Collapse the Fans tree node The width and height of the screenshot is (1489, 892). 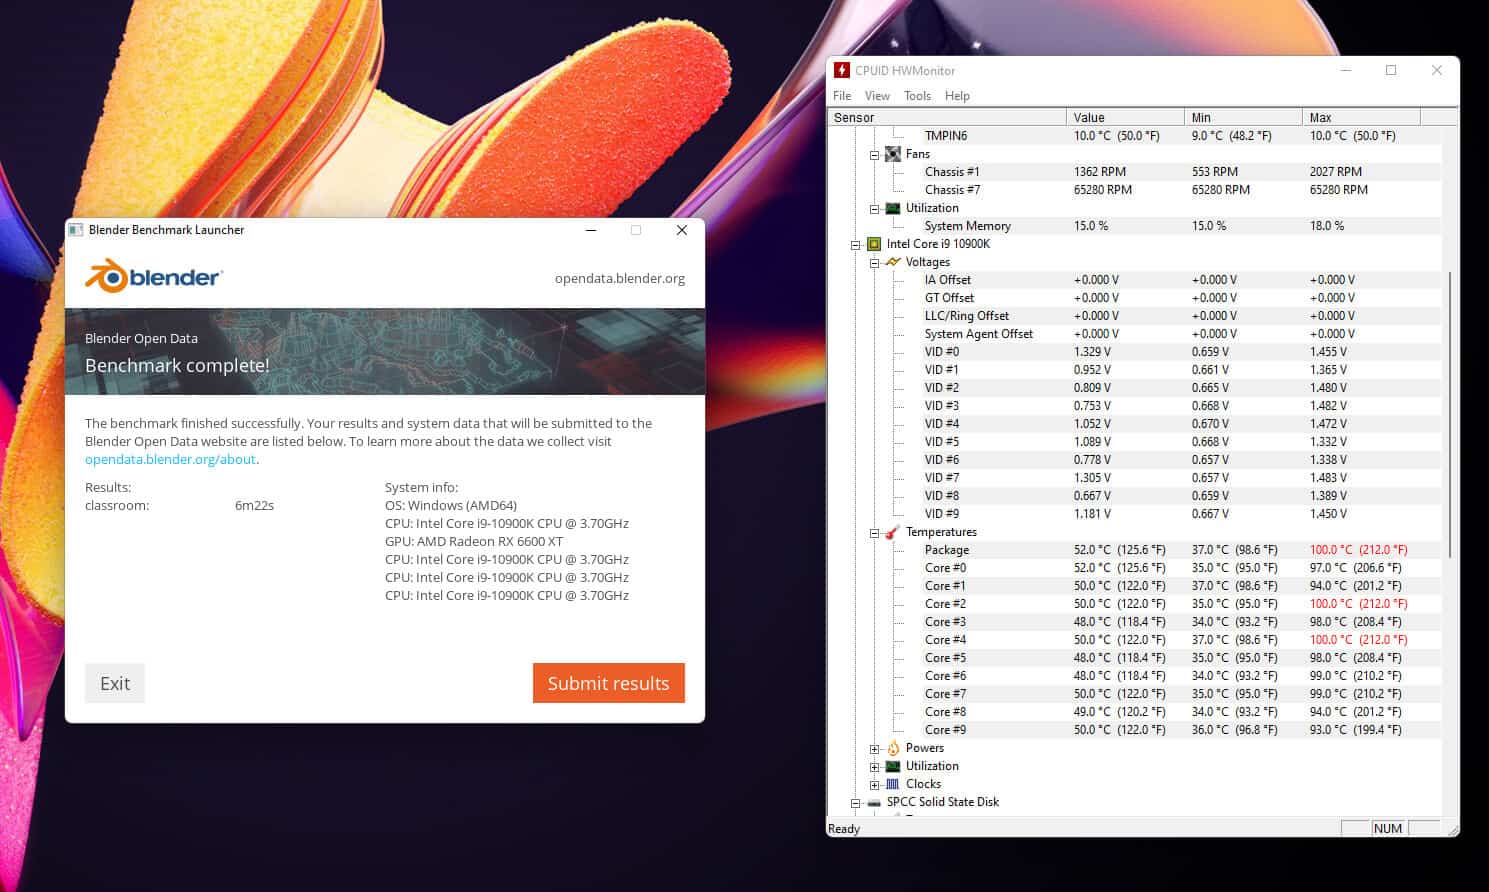tap(874, 155)
